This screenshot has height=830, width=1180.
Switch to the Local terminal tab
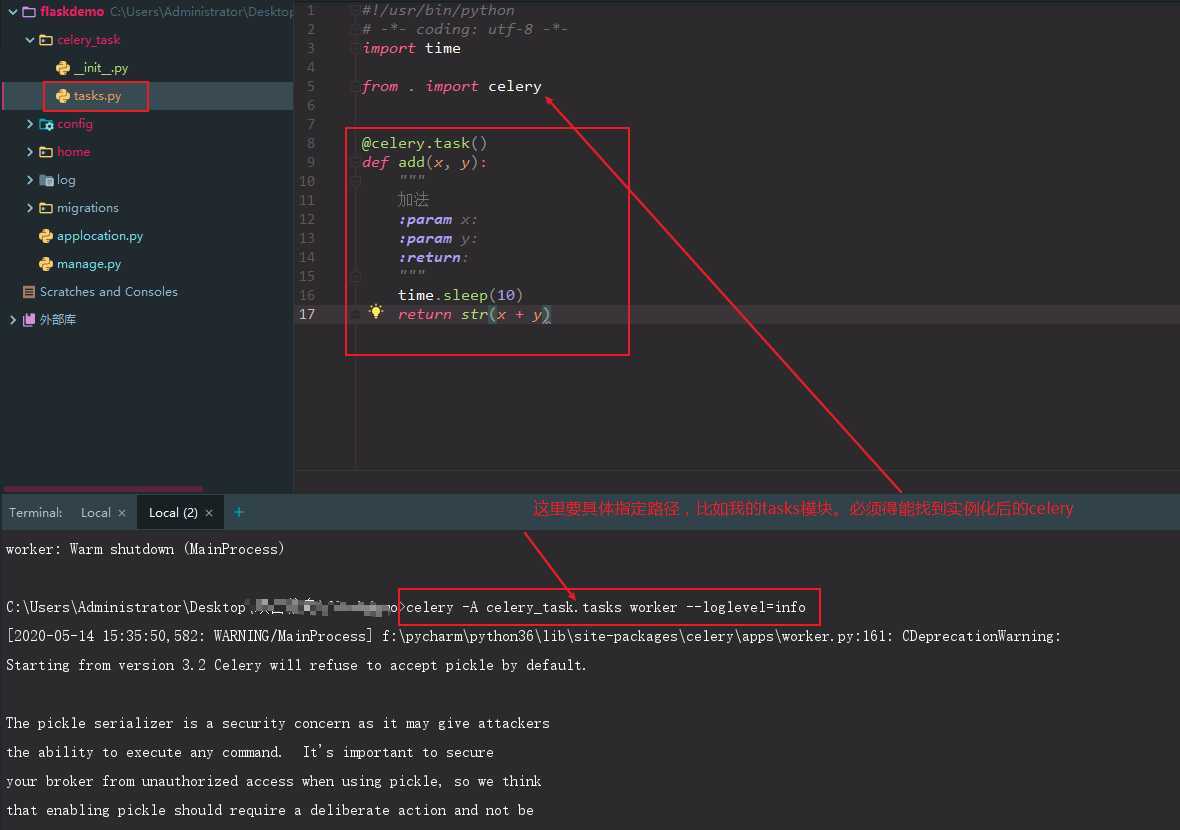point(96,512)
